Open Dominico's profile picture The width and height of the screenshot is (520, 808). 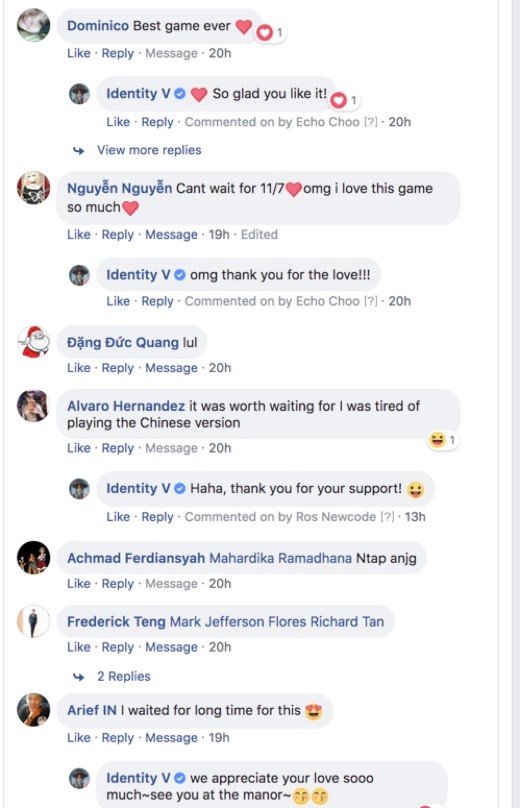(33, 25)
